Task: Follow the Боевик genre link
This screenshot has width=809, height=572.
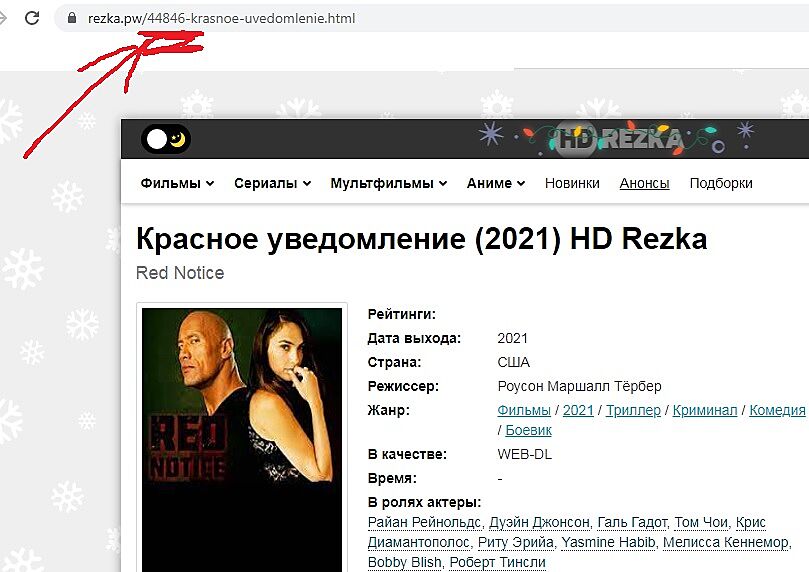Action: coord(528,430)
